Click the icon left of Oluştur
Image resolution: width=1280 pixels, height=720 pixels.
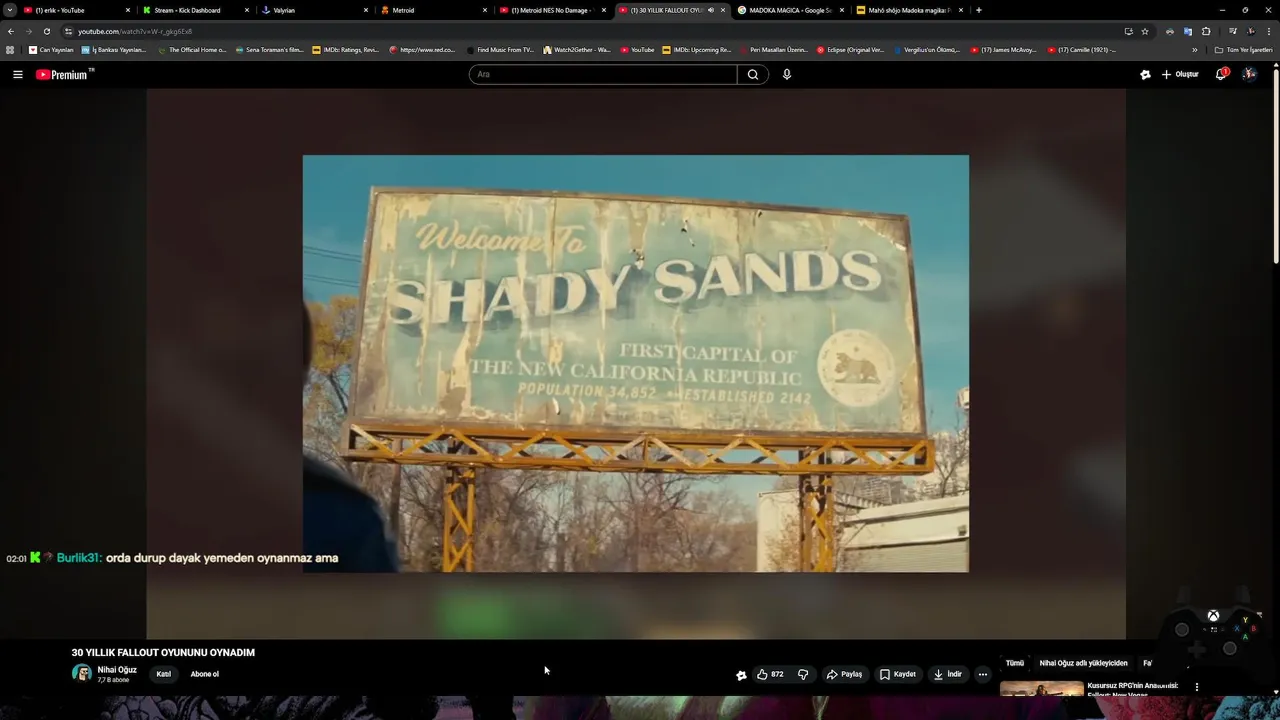pos(1145,74)
